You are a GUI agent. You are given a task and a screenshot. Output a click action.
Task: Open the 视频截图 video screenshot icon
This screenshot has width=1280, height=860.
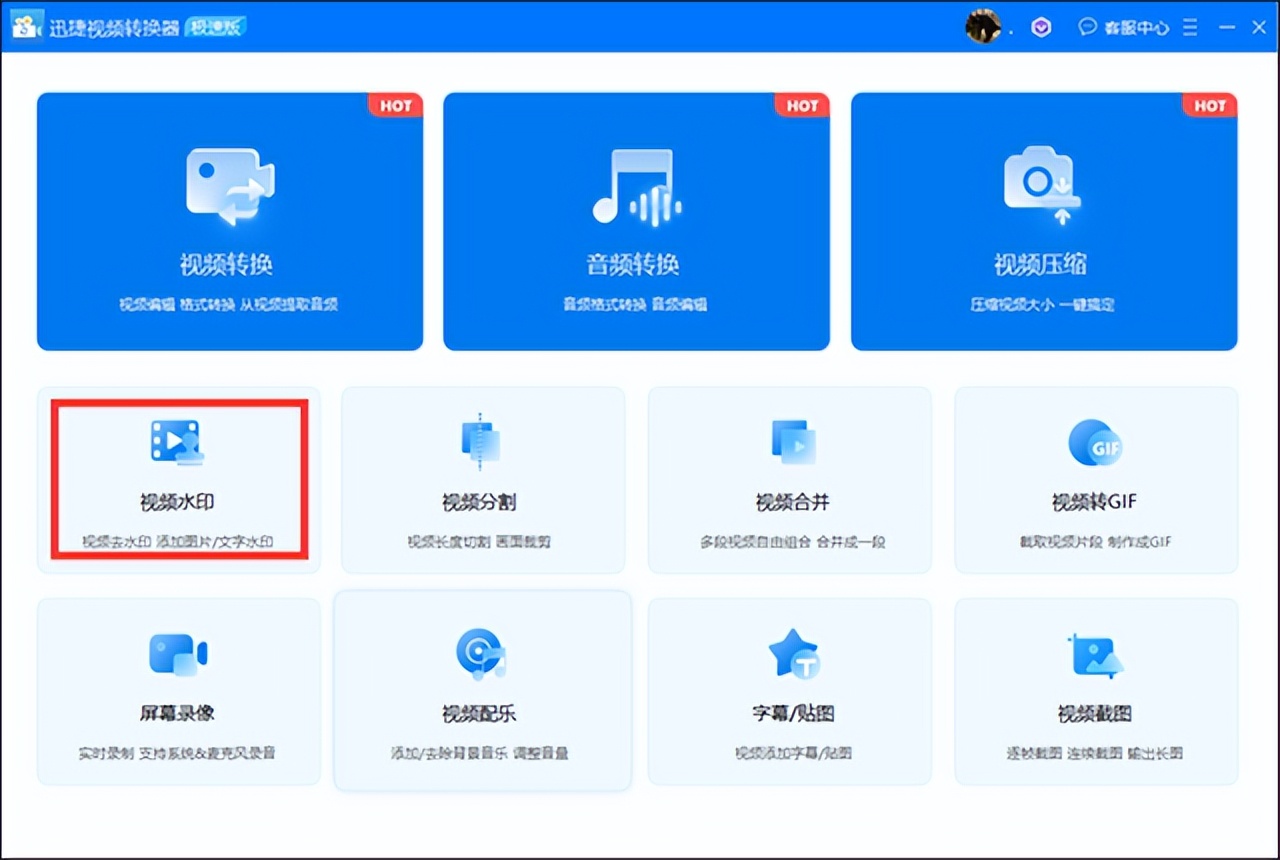1095,655
